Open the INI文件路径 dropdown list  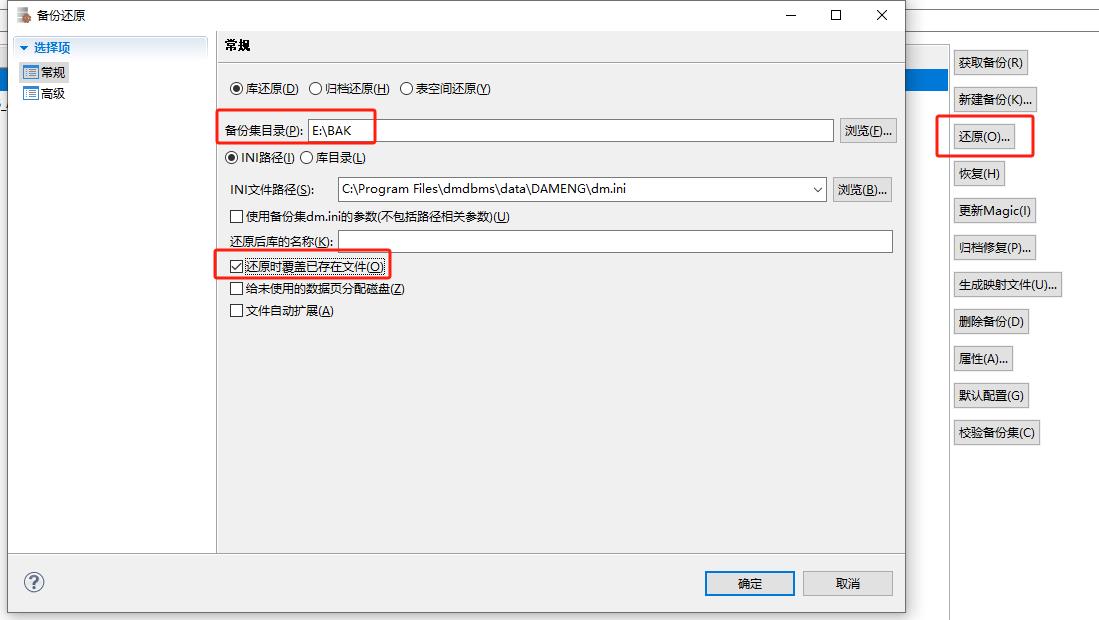point(818,189)
